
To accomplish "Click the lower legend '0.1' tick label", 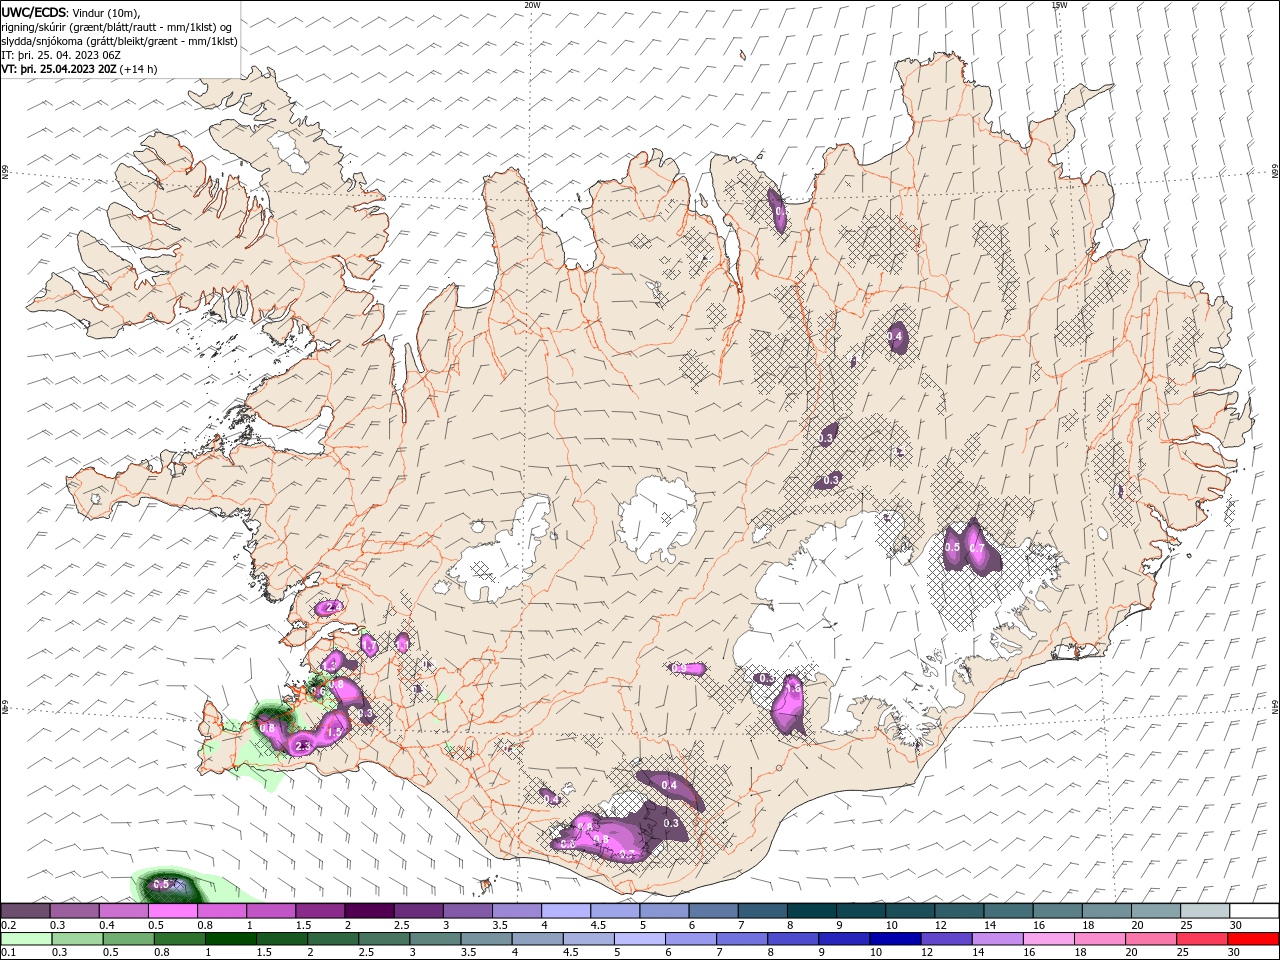I will point(8,953).
